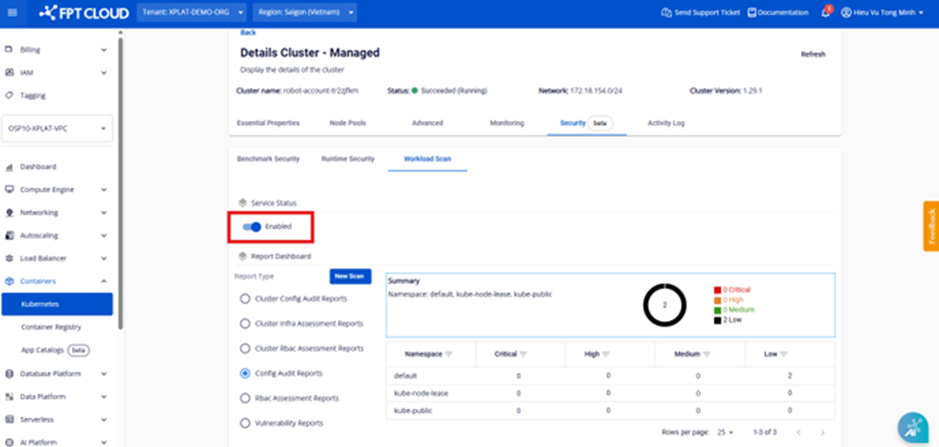
Task: Open the hamburger menu icon
Action: [11, 13]
